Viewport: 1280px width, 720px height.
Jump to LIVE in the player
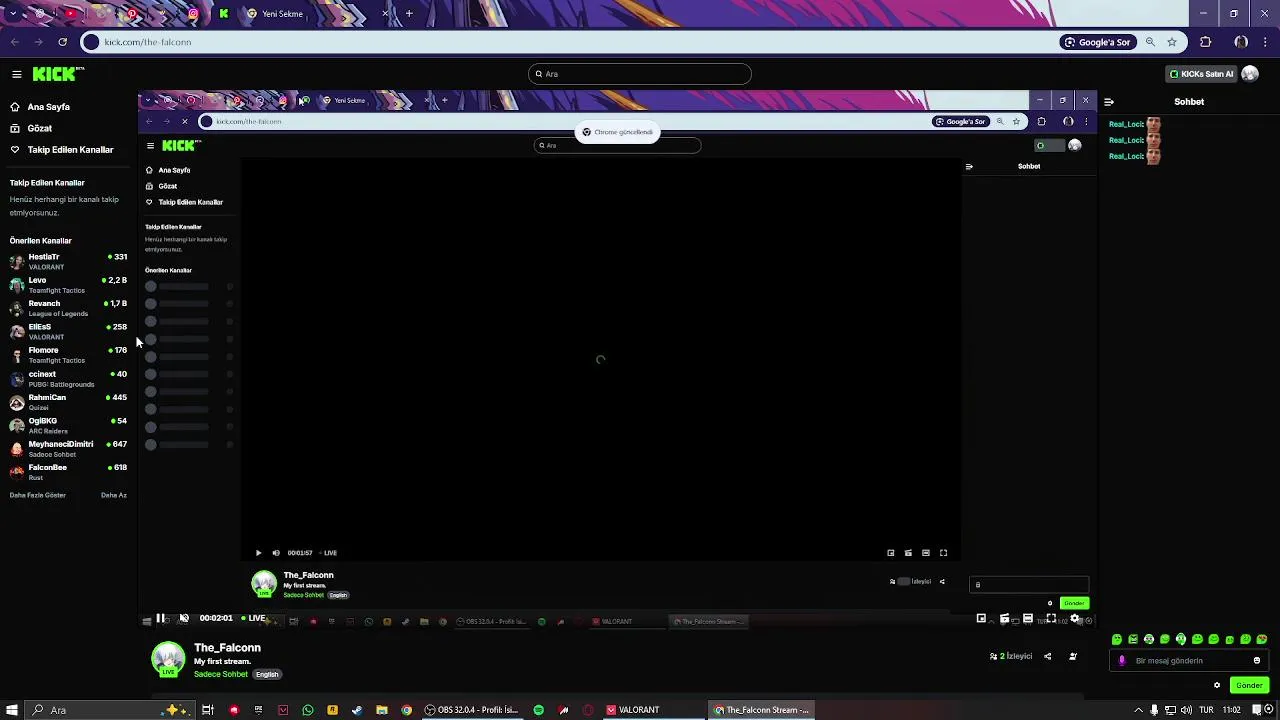253,618
